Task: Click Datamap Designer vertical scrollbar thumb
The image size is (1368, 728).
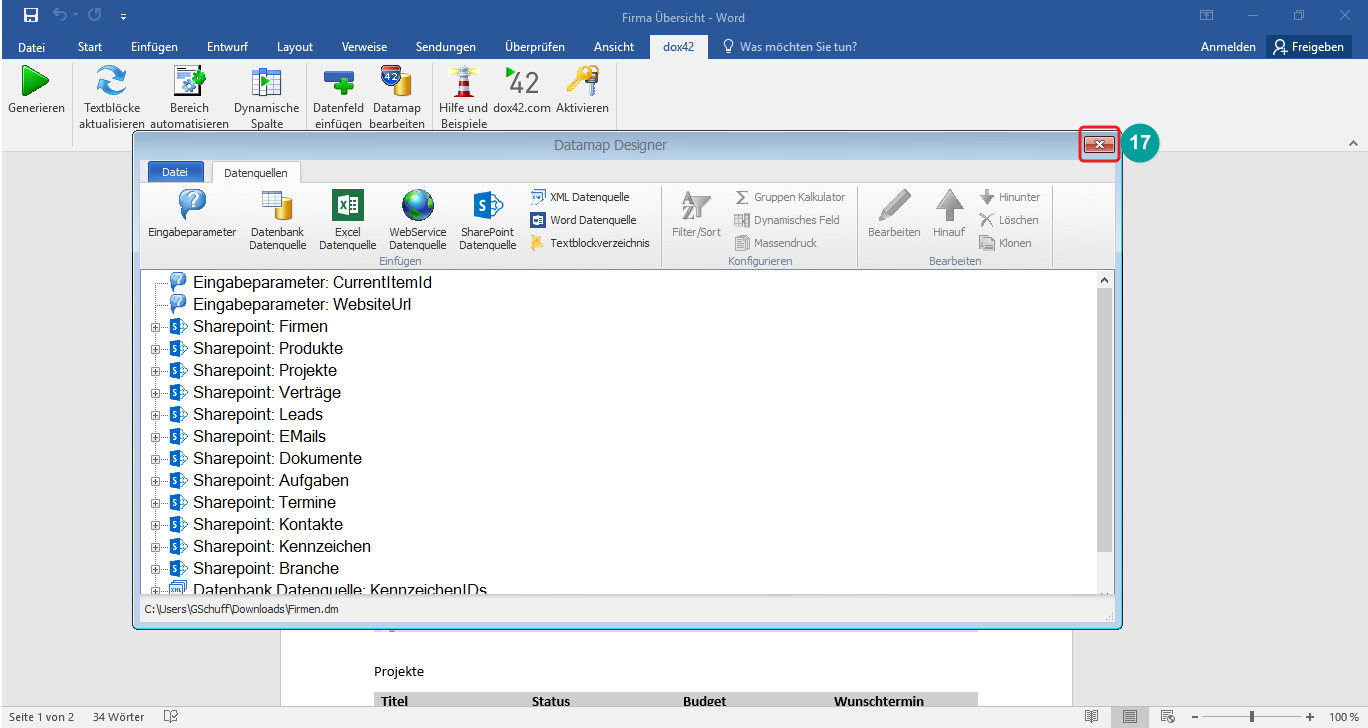Action: coord(1105,420)
